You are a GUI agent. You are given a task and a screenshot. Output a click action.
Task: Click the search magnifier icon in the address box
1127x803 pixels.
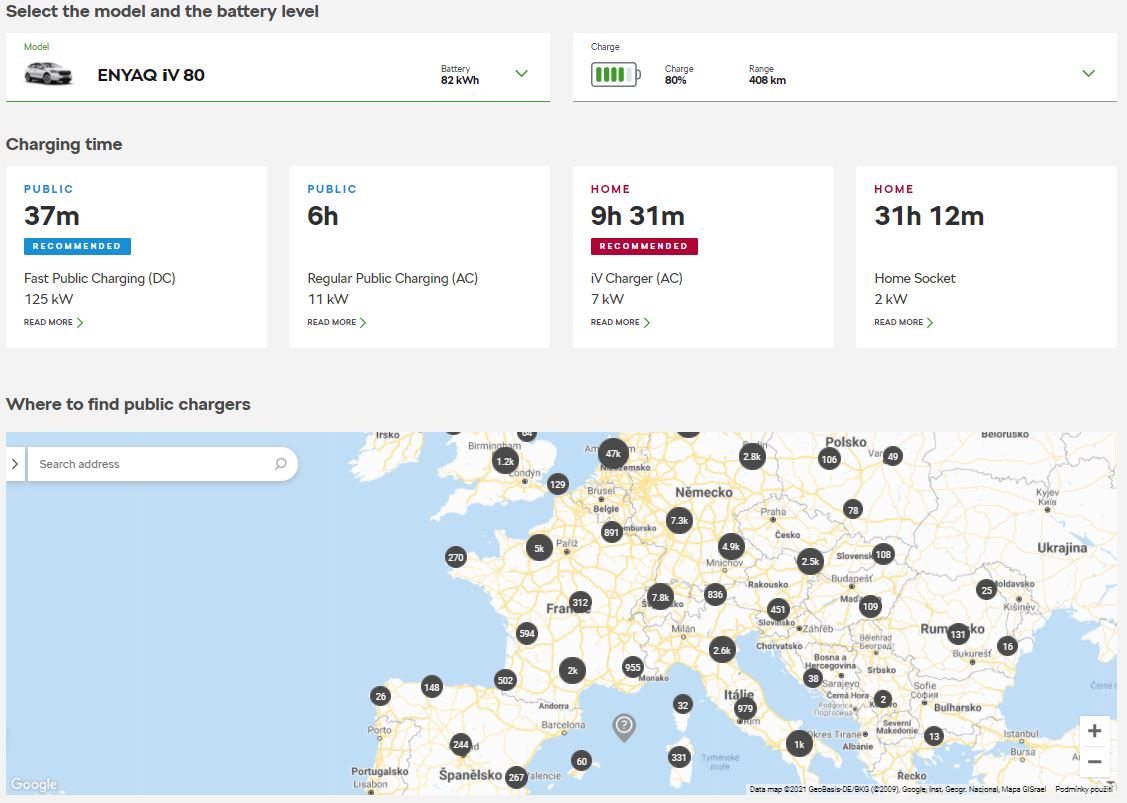(281, 464)
